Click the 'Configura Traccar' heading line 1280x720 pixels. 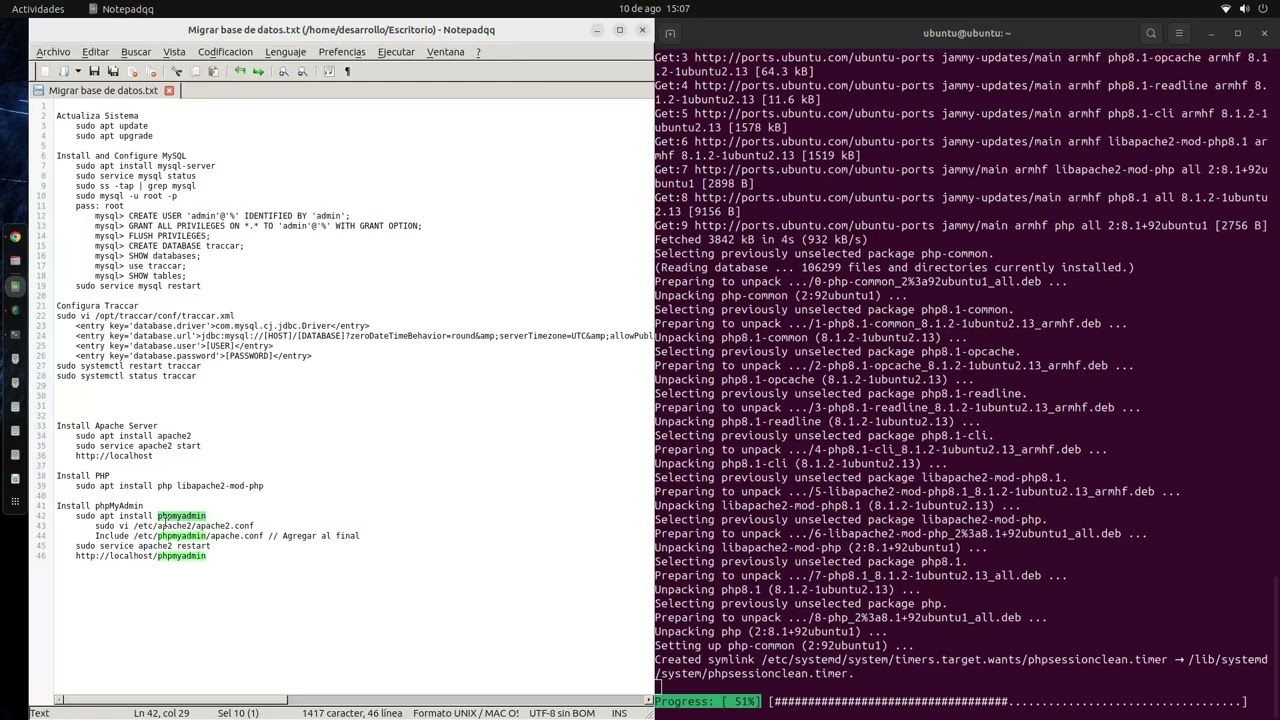[x=97, y=306]
